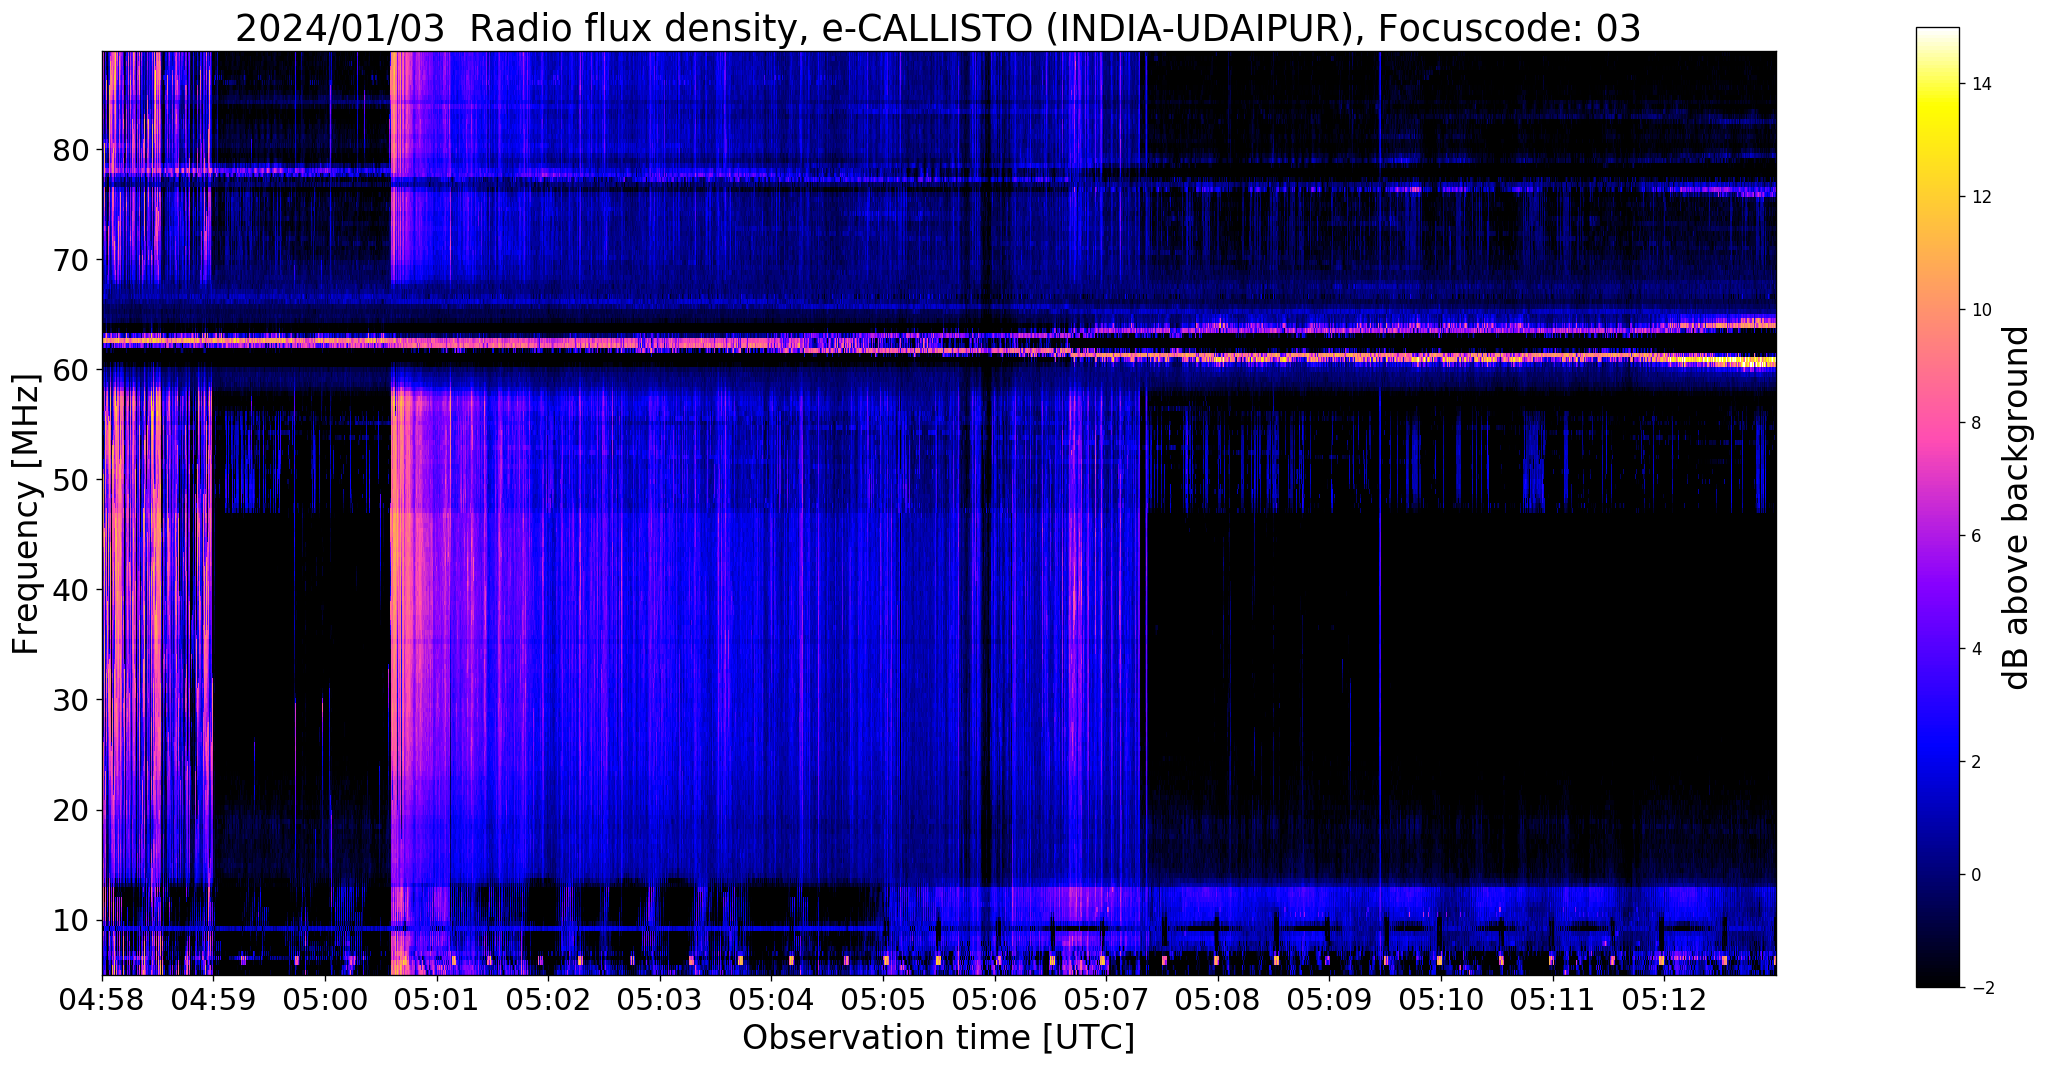The height and width of the screenshot is (1067, 2047).
Task: Click the colorbar tick label 4
Action: (1975, 649)
